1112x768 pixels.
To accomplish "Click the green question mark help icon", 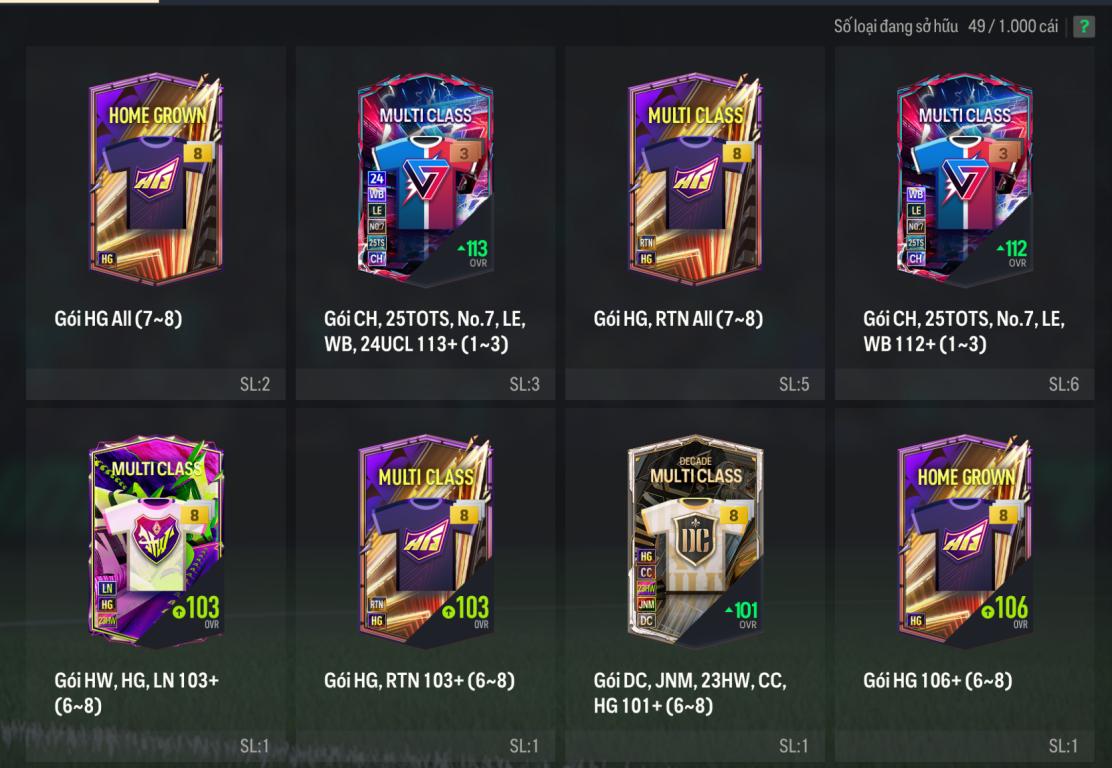I will (x=1083, y=27).
